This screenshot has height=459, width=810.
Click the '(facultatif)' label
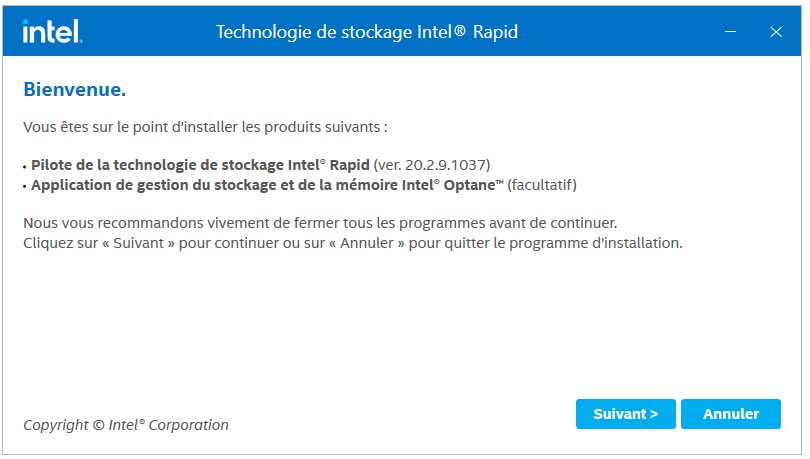coord(542,185)
